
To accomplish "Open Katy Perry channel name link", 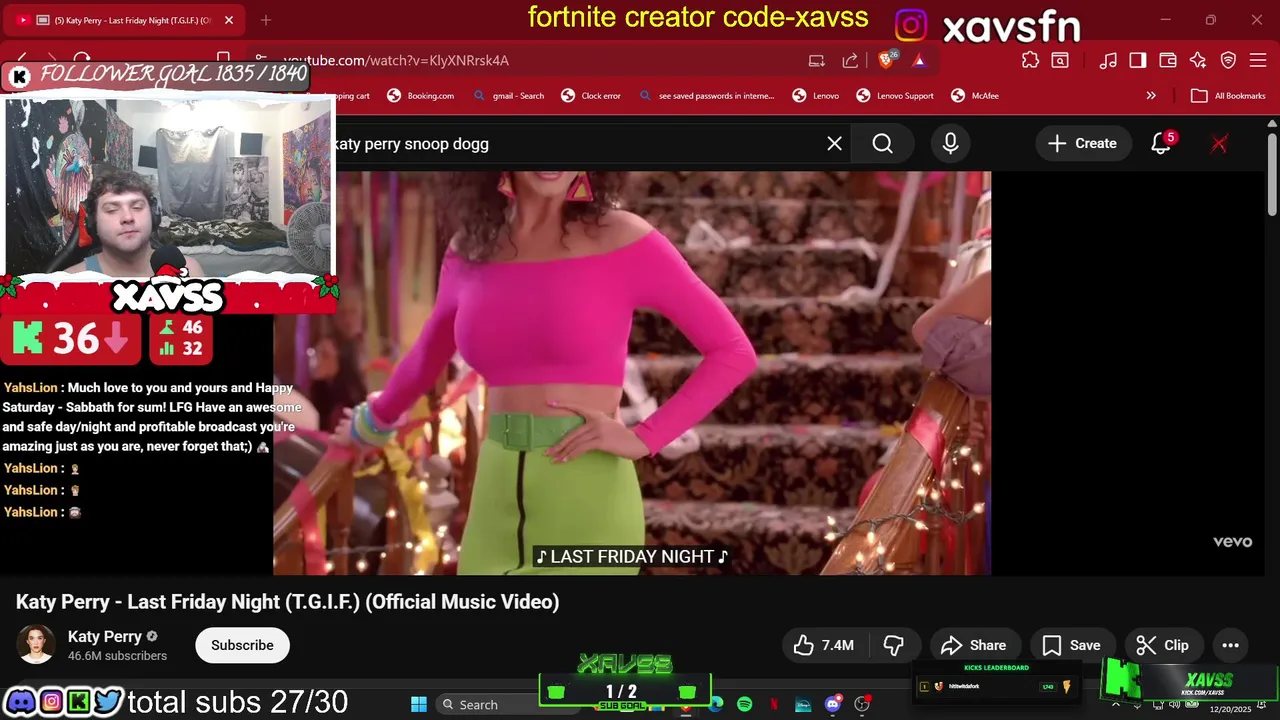I will (104, 636).
